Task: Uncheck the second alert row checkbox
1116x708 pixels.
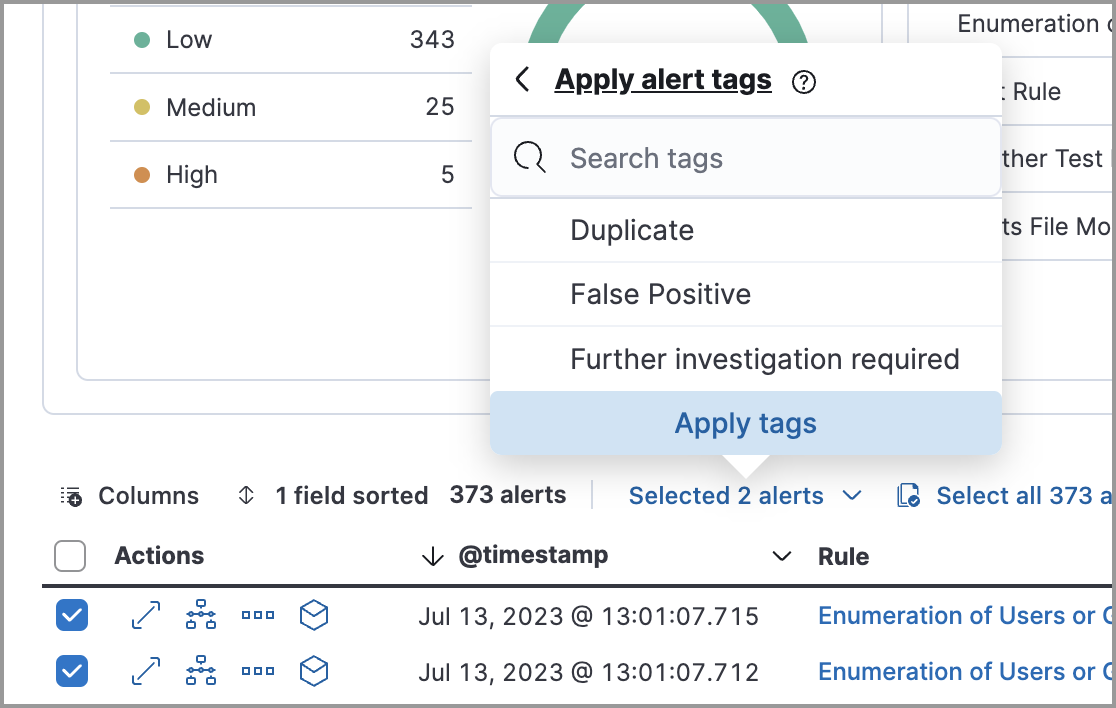Action: [x=71, y=671]
